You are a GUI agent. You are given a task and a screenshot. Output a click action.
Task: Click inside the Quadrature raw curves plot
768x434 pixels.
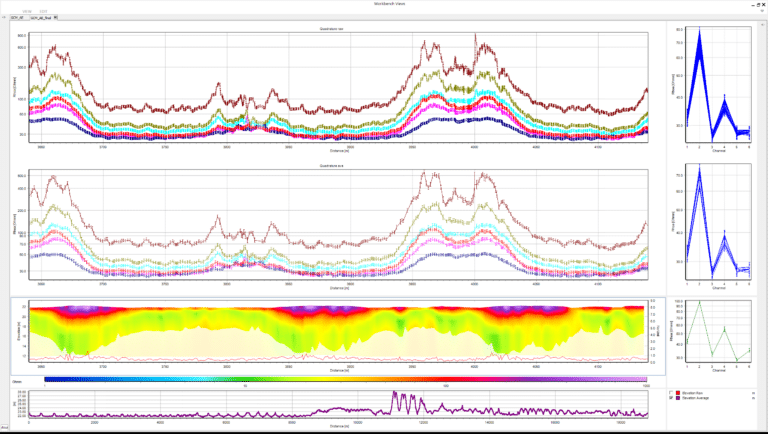click(338, 87)
